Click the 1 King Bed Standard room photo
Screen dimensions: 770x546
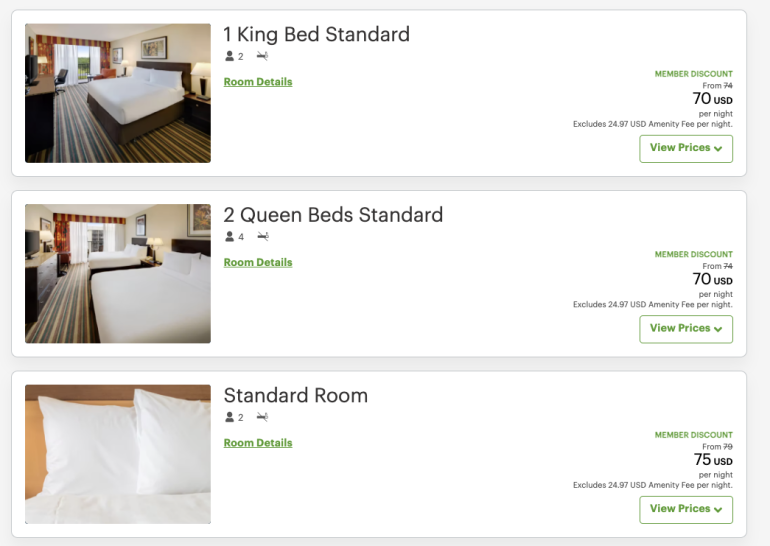pyautogui.click(x=118, y=93)
